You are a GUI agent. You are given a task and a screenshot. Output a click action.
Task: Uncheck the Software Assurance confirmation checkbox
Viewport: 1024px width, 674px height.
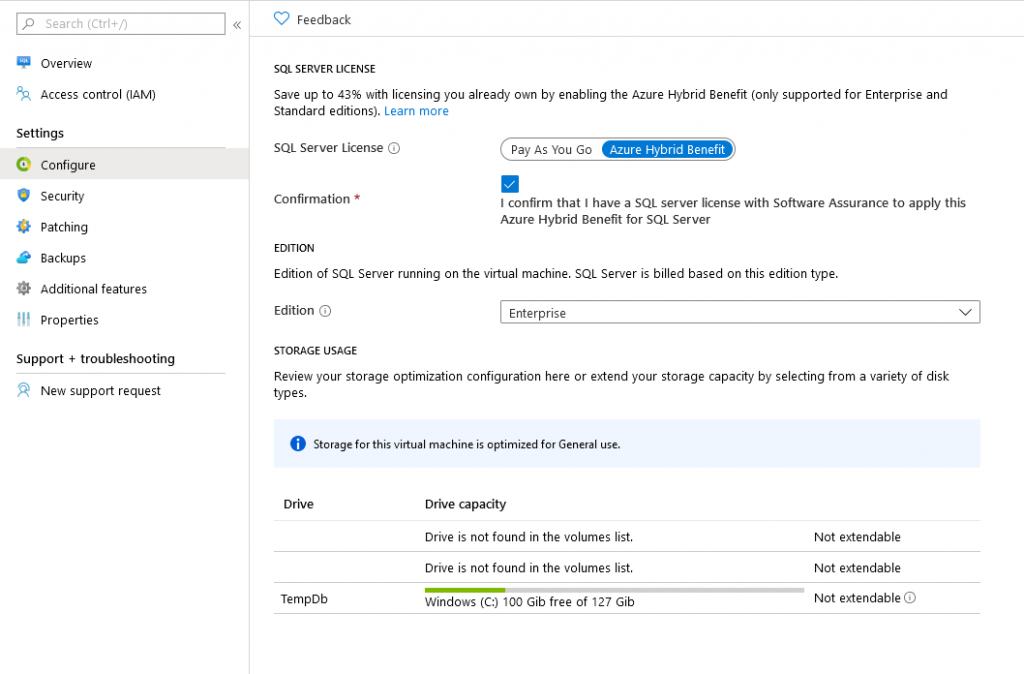(510, 184)
